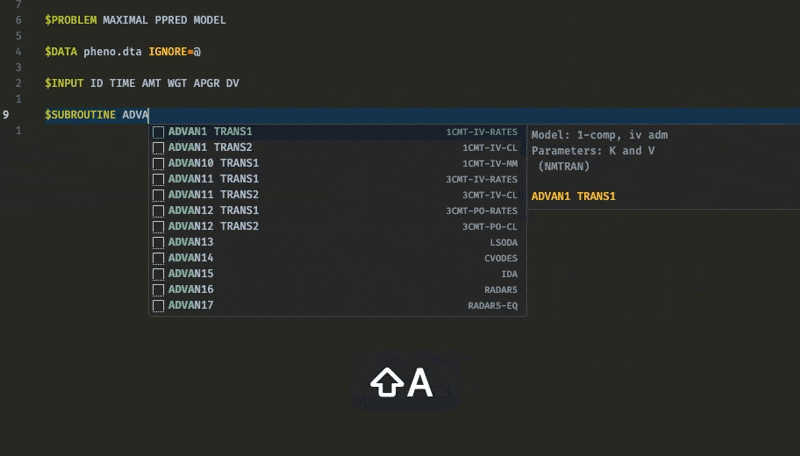This screenshot has height=456, width=800.
Task: Click the snippet icon beside ADVAN1 TRANS2
Action: pos(158,148)
